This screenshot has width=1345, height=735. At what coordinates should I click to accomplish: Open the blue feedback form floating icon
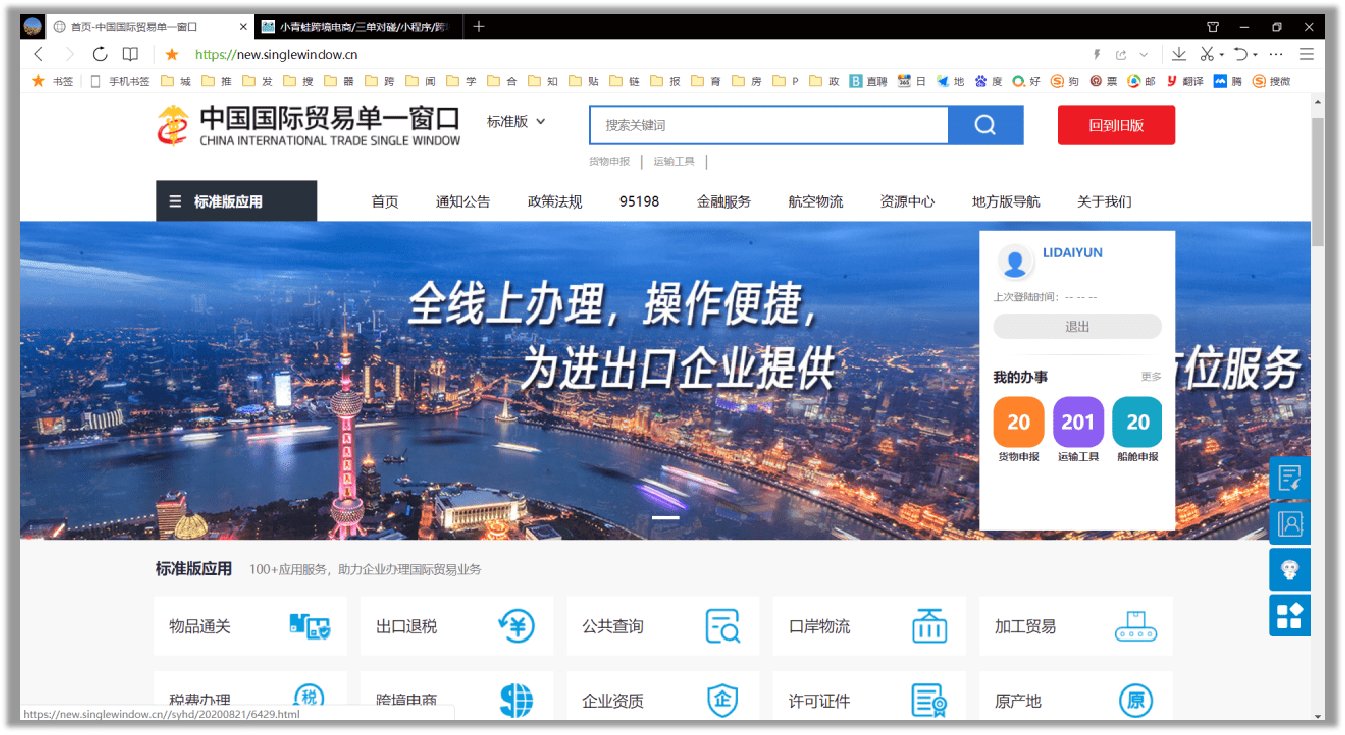(x=1290, y=478)
